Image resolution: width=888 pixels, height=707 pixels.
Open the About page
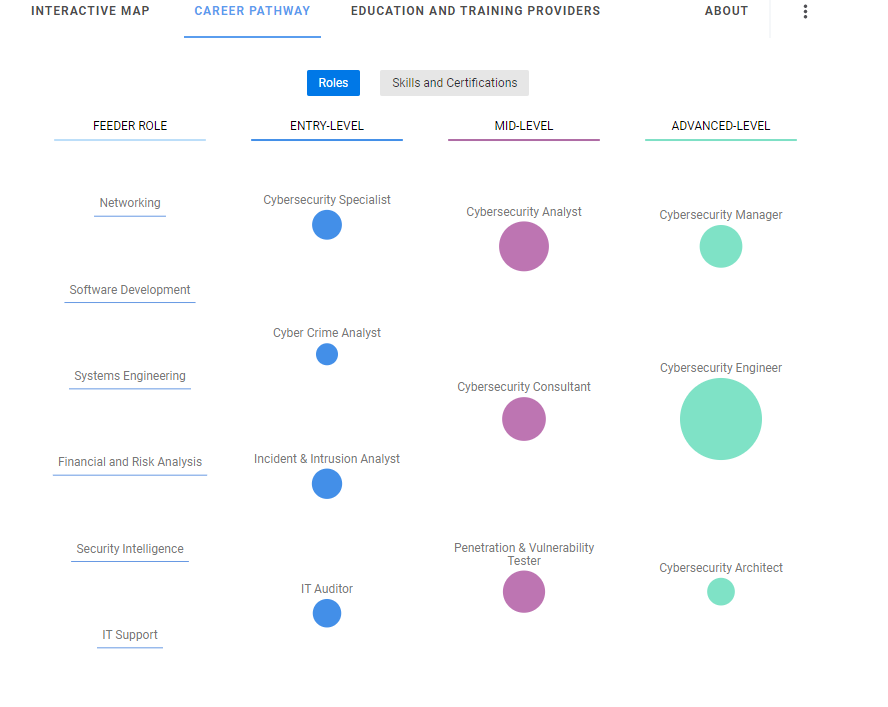726,11
